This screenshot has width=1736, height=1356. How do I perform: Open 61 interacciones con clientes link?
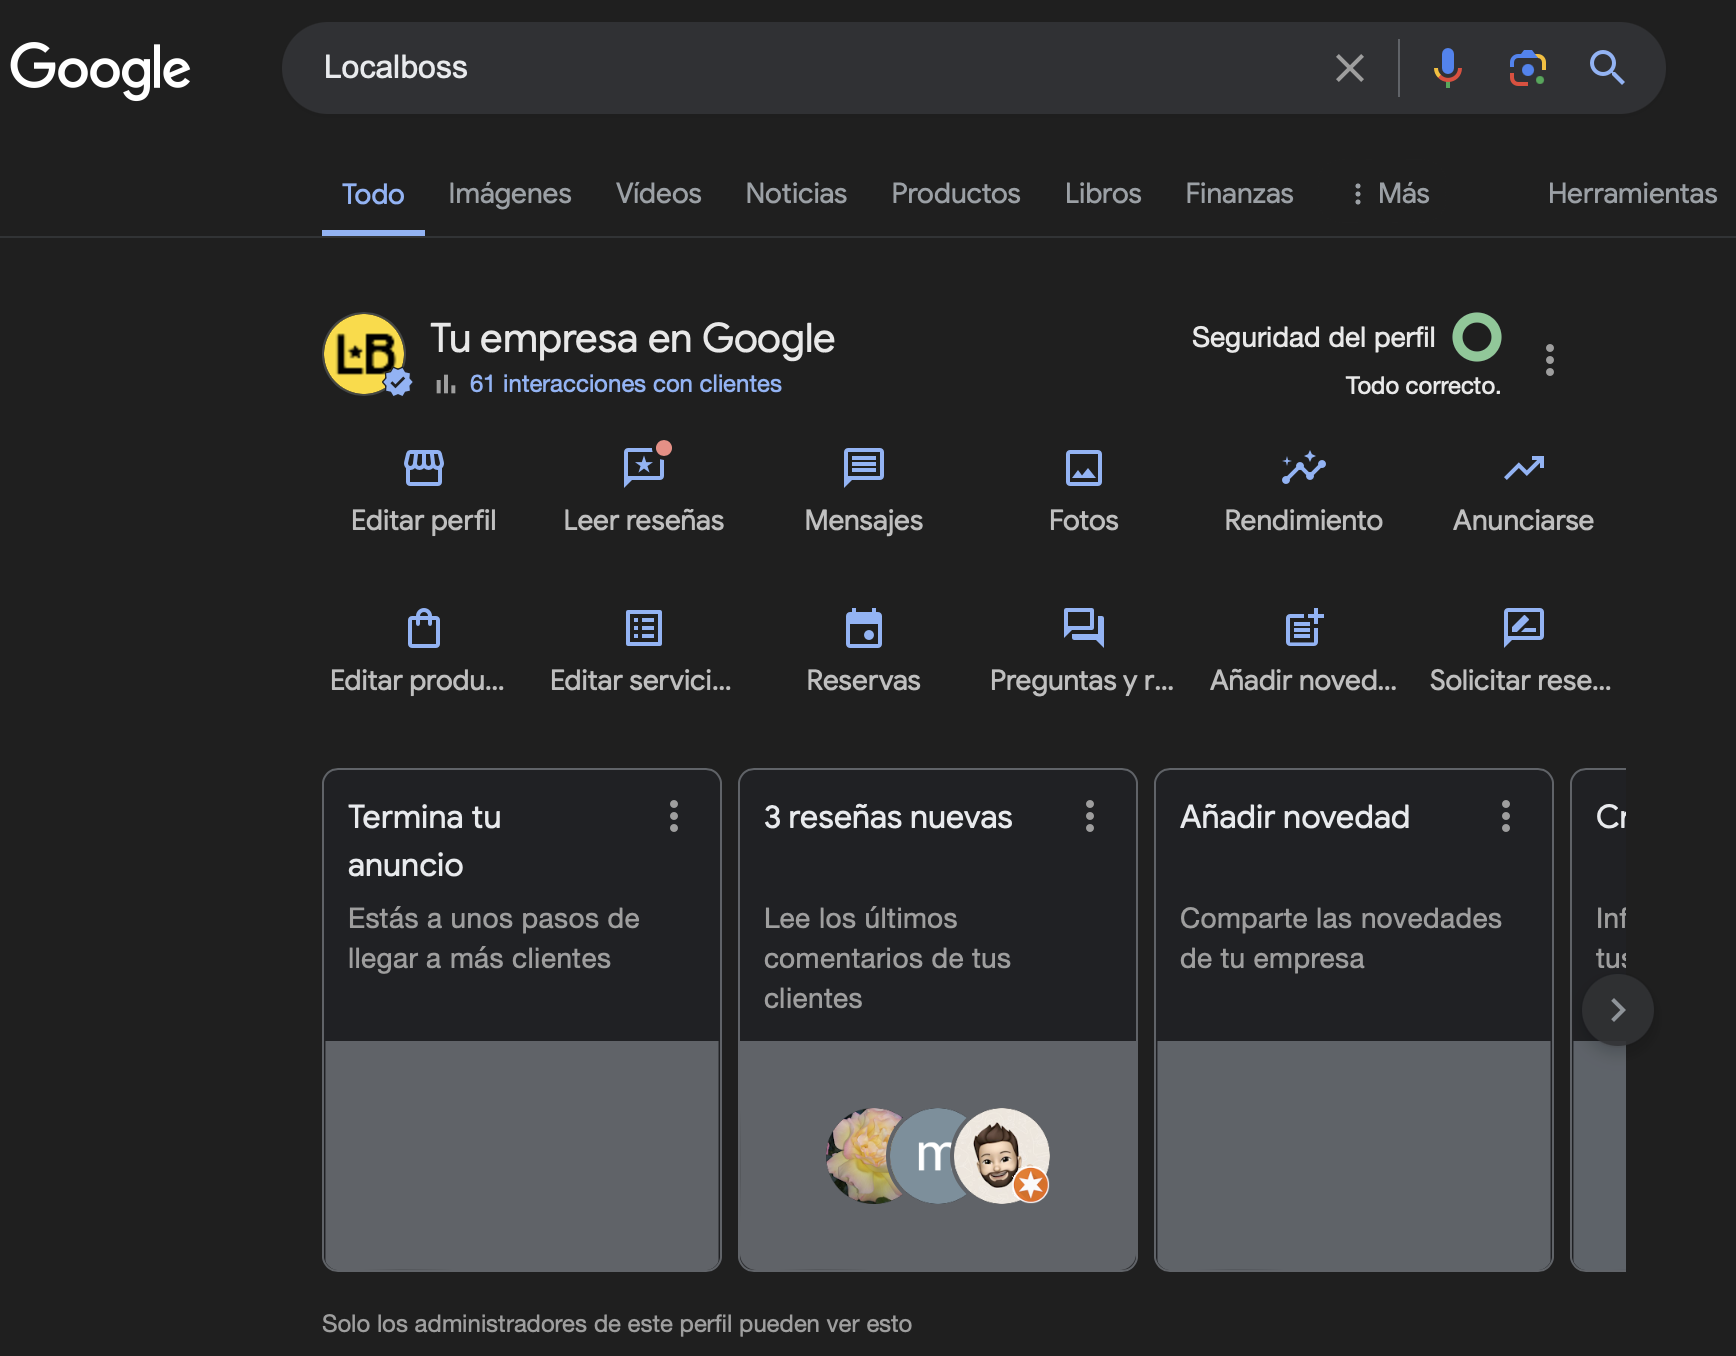625,384
